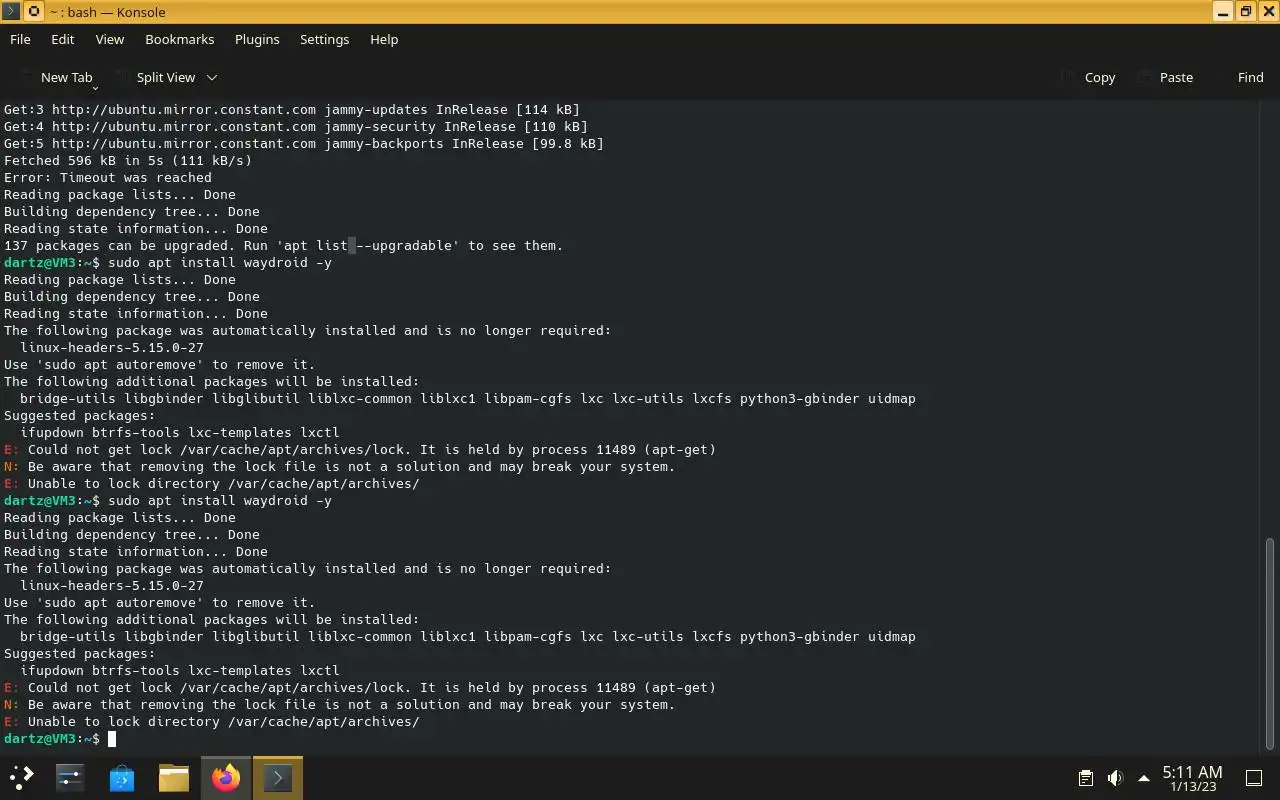Click the line starting with 'Get:3'
Viewport: 1280px width, 800px height.
(292, 110)
